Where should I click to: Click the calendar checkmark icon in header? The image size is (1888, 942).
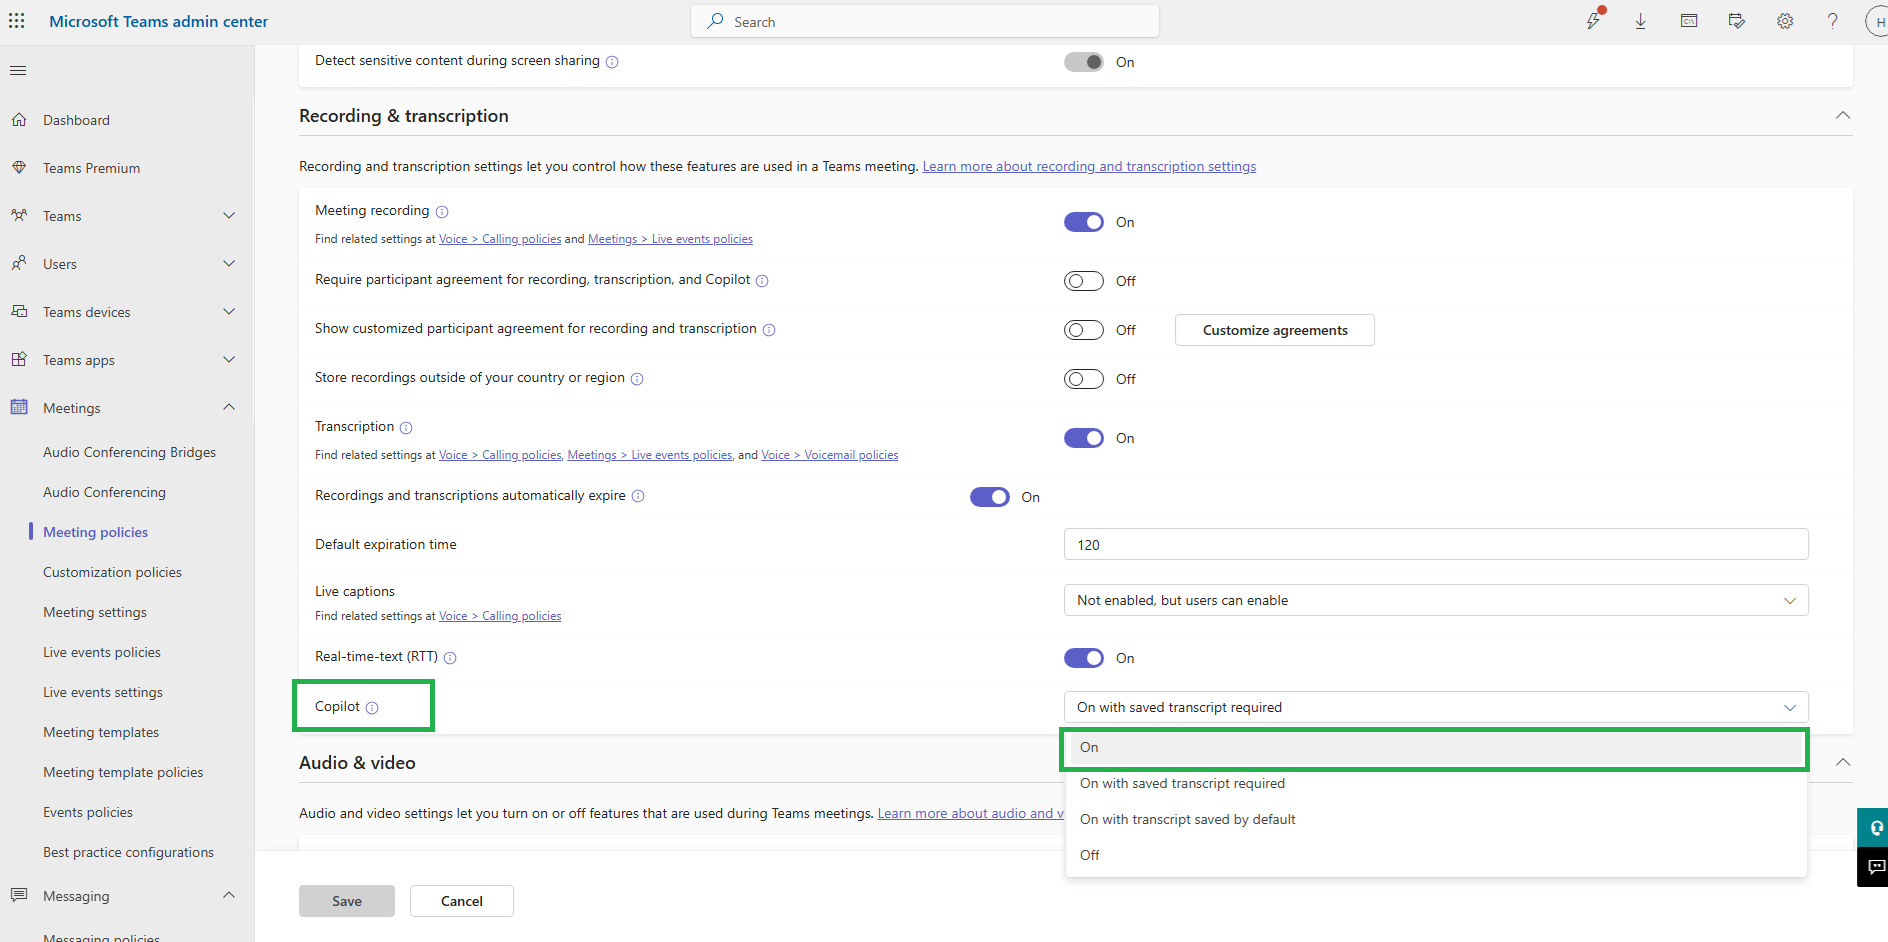[1737, 21]
